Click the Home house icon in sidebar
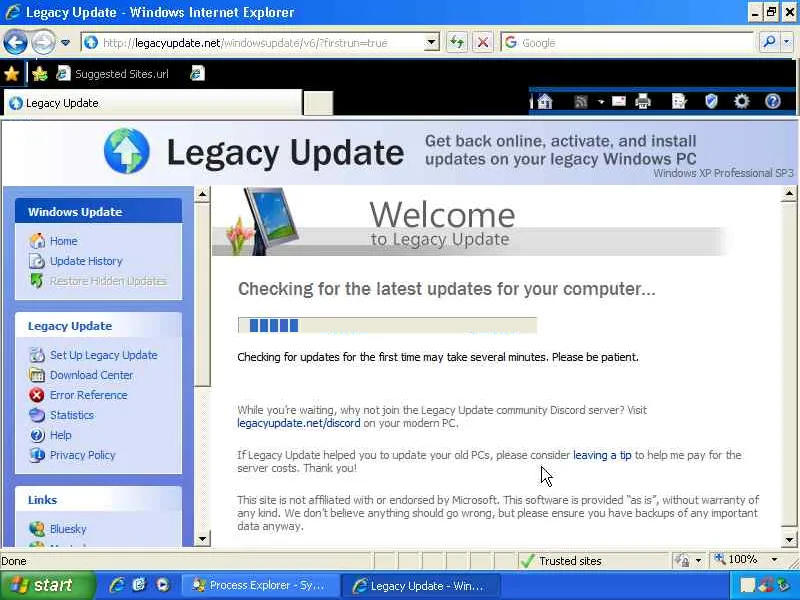This screenshot has height=600, width=800. point(37,241)
